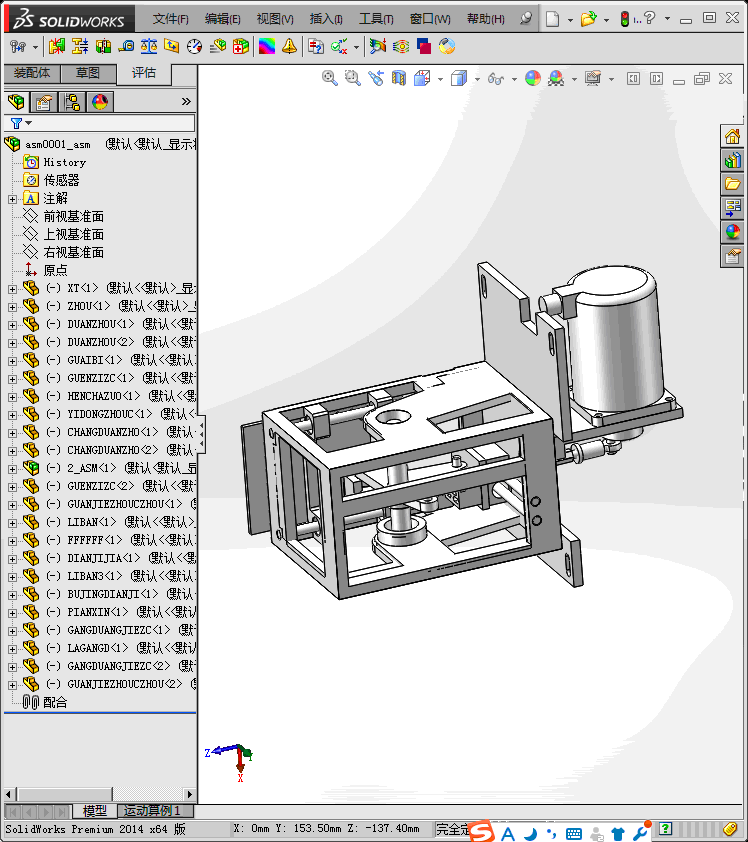This screenshot has height=842, width=748.
Task: Open the Clearance Verification tool
Action: click(x=80, y=47)
